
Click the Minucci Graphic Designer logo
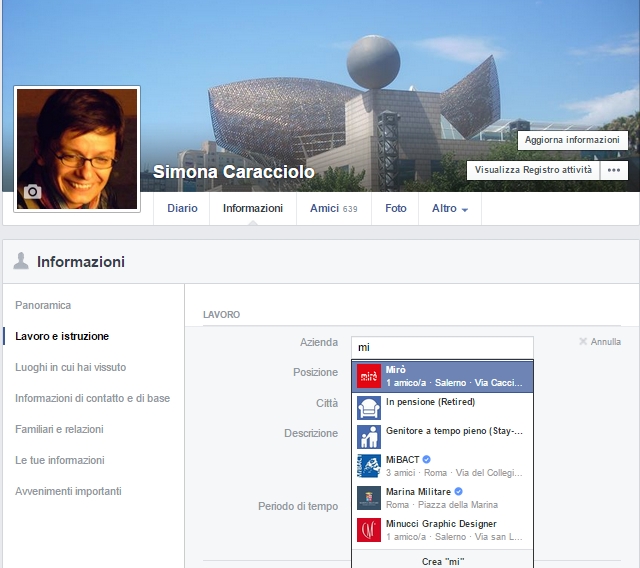point(369,530)
